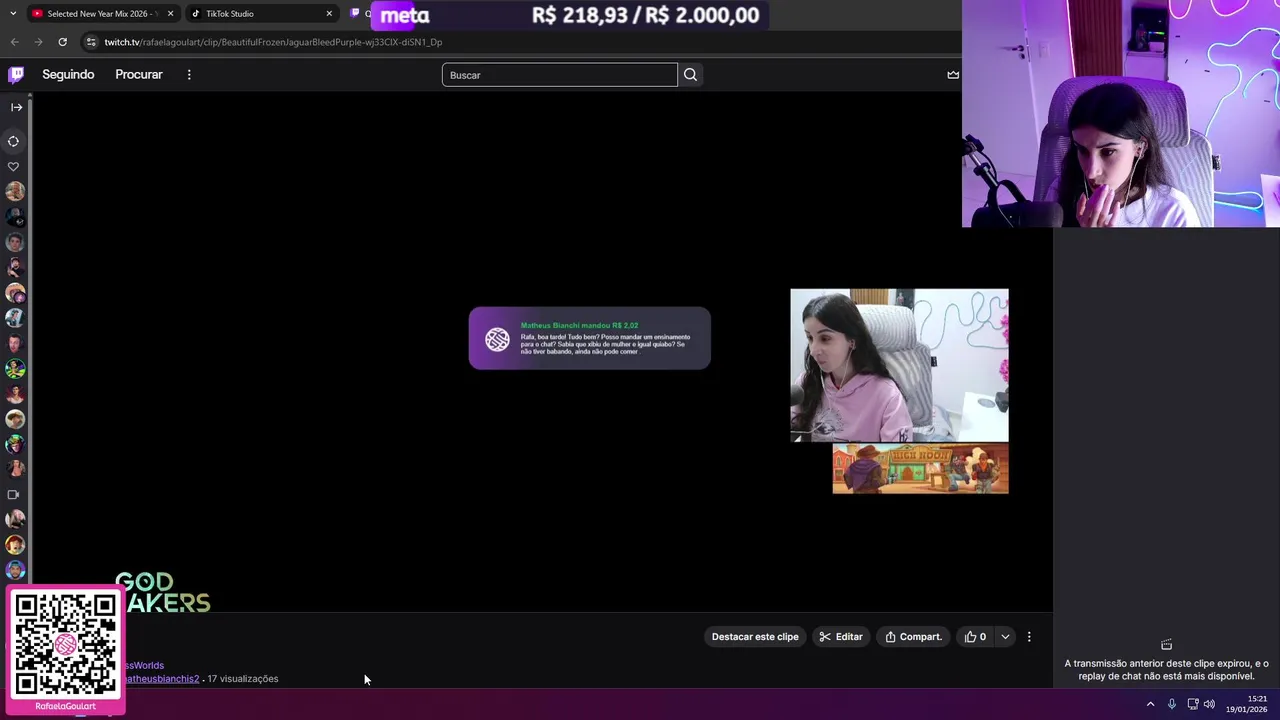Close the TikTok Studio tab
Viewport: 1280px width, 720px height.
click(x=329, y=14)
